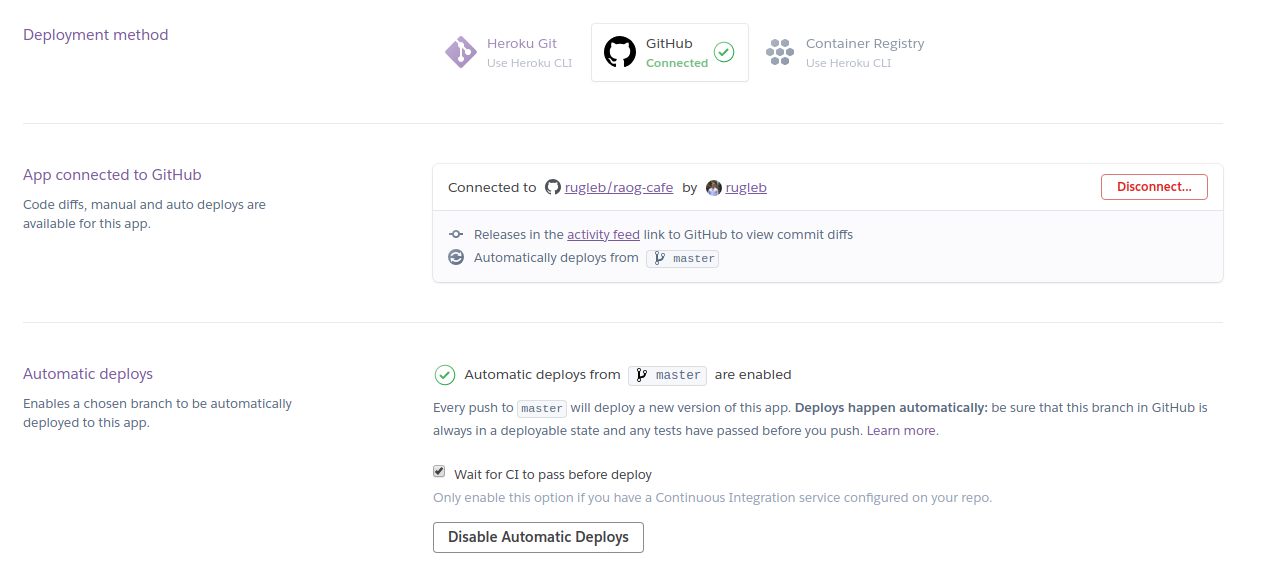Image resolution: width=1265 pixels, height=588 pixels.
Task: Click the eye icon next to Releases text
Action: tap(456, 234)
